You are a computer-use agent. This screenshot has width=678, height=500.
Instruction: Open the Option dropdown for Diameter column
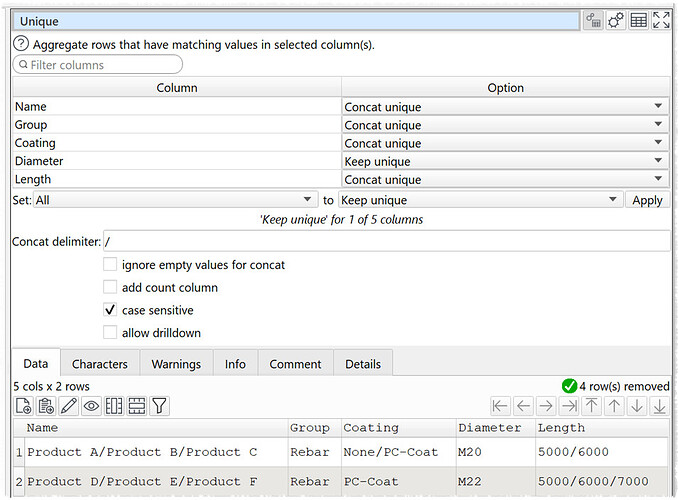coord(505,161)
